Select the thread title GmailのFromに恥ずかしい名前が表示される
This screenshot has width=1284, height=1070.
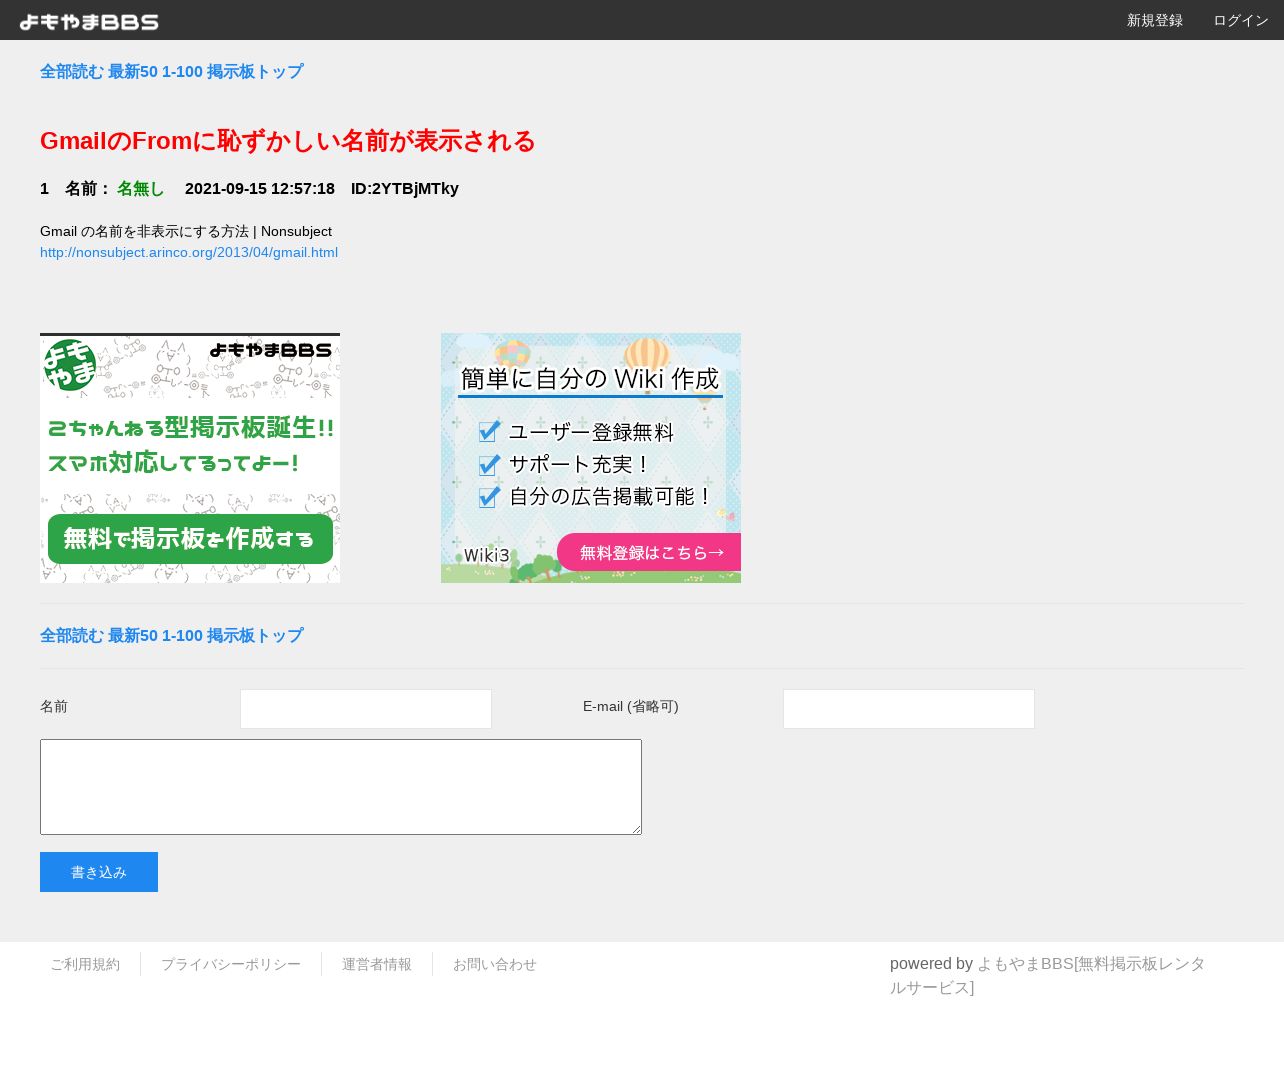point(288,141)
